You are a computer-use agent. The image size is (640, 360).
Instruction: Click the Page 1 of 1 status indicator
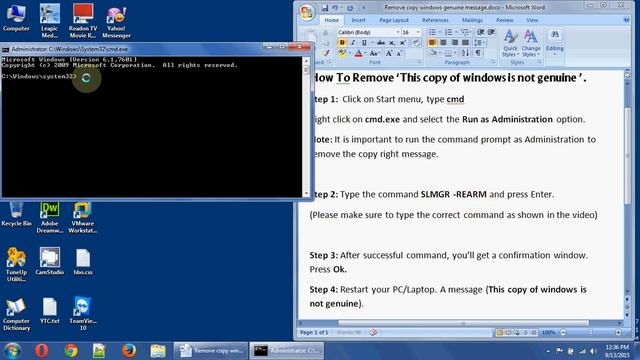pyautogui.click(x=314, y=333)
